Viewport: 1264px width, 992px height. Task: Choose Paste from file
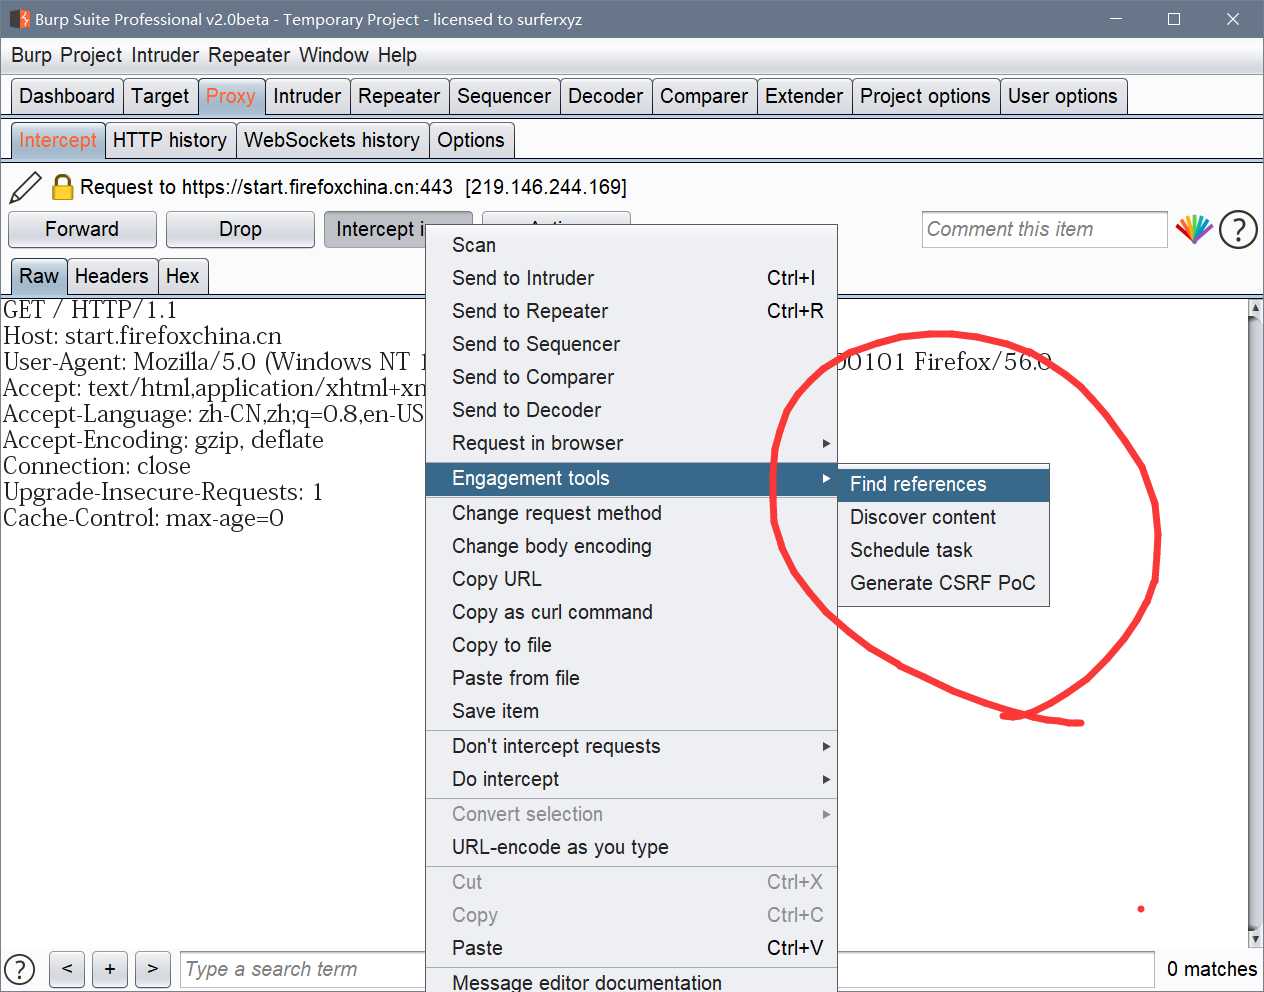631,678
